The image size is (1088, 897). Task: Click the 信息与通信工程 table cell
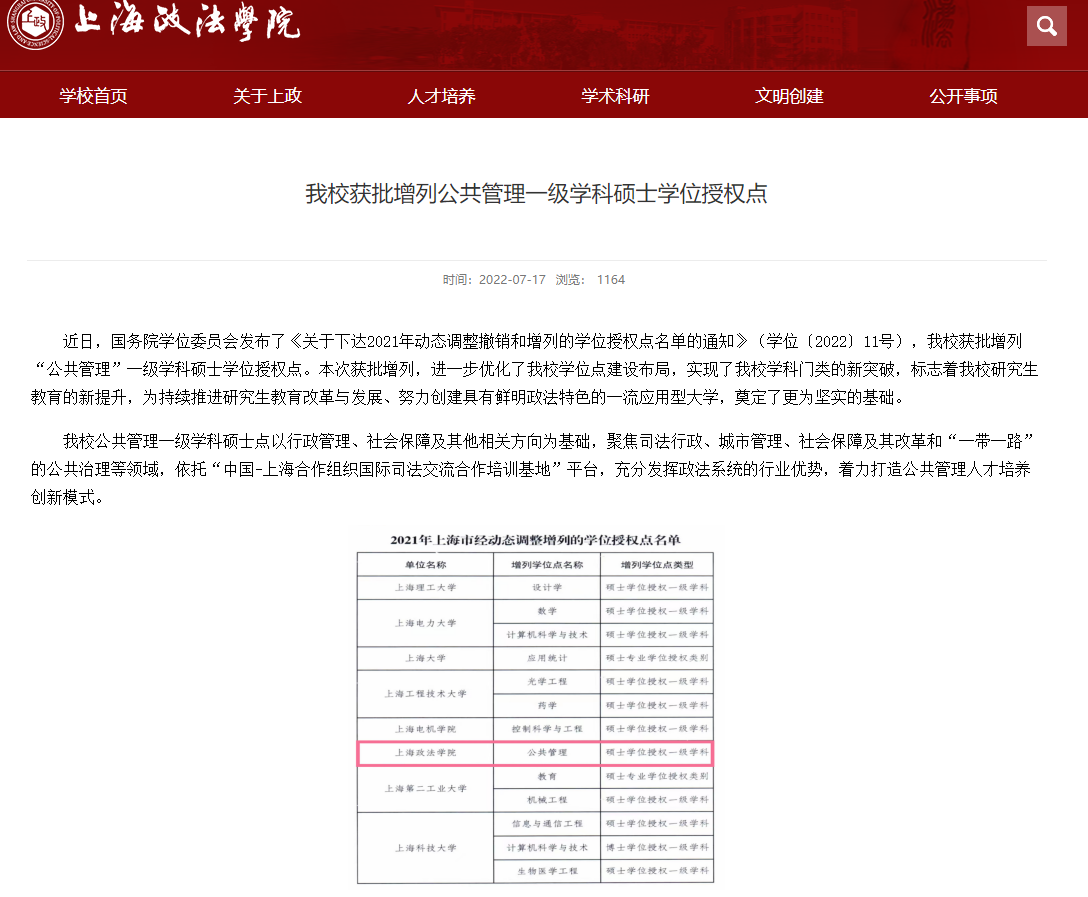547,823
